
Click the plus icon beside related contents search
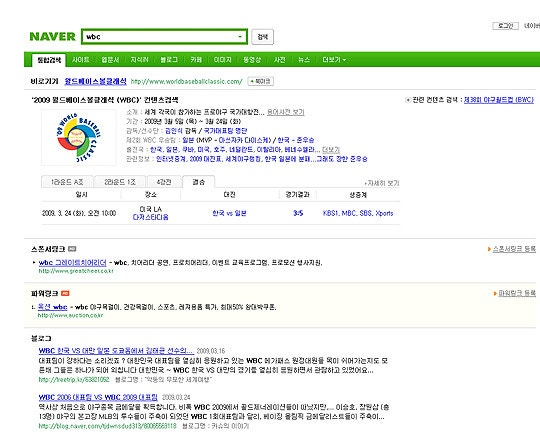pos(408,100)
